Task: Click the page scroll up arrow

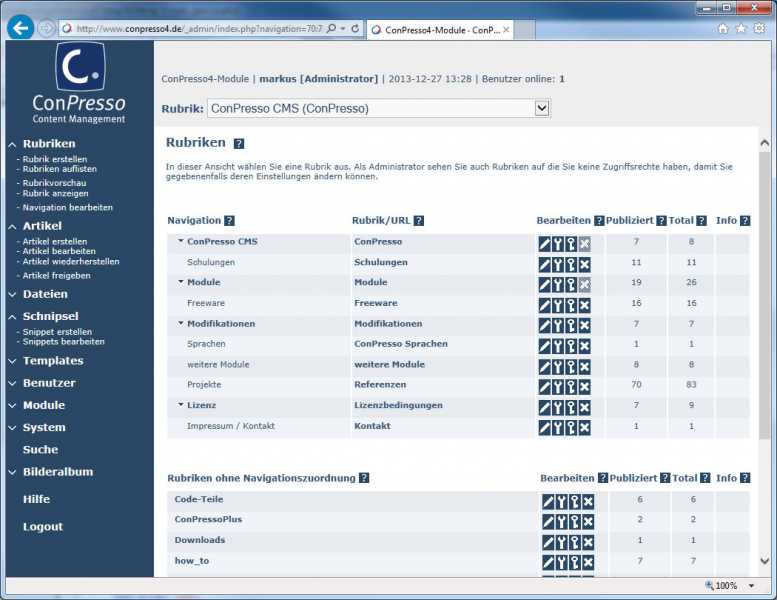Action: (765, 143)
